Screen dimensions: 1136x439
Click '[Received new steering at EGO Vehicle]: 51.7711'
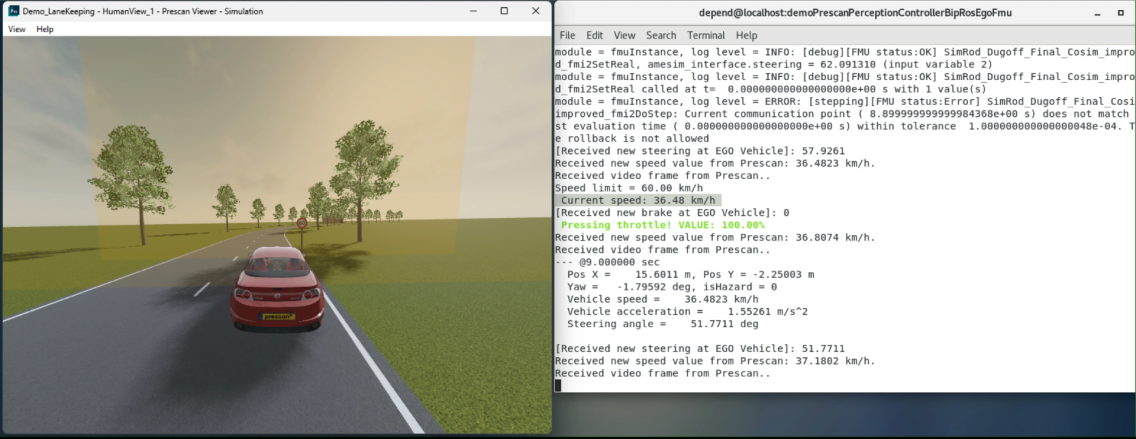[x=700, y=348]
